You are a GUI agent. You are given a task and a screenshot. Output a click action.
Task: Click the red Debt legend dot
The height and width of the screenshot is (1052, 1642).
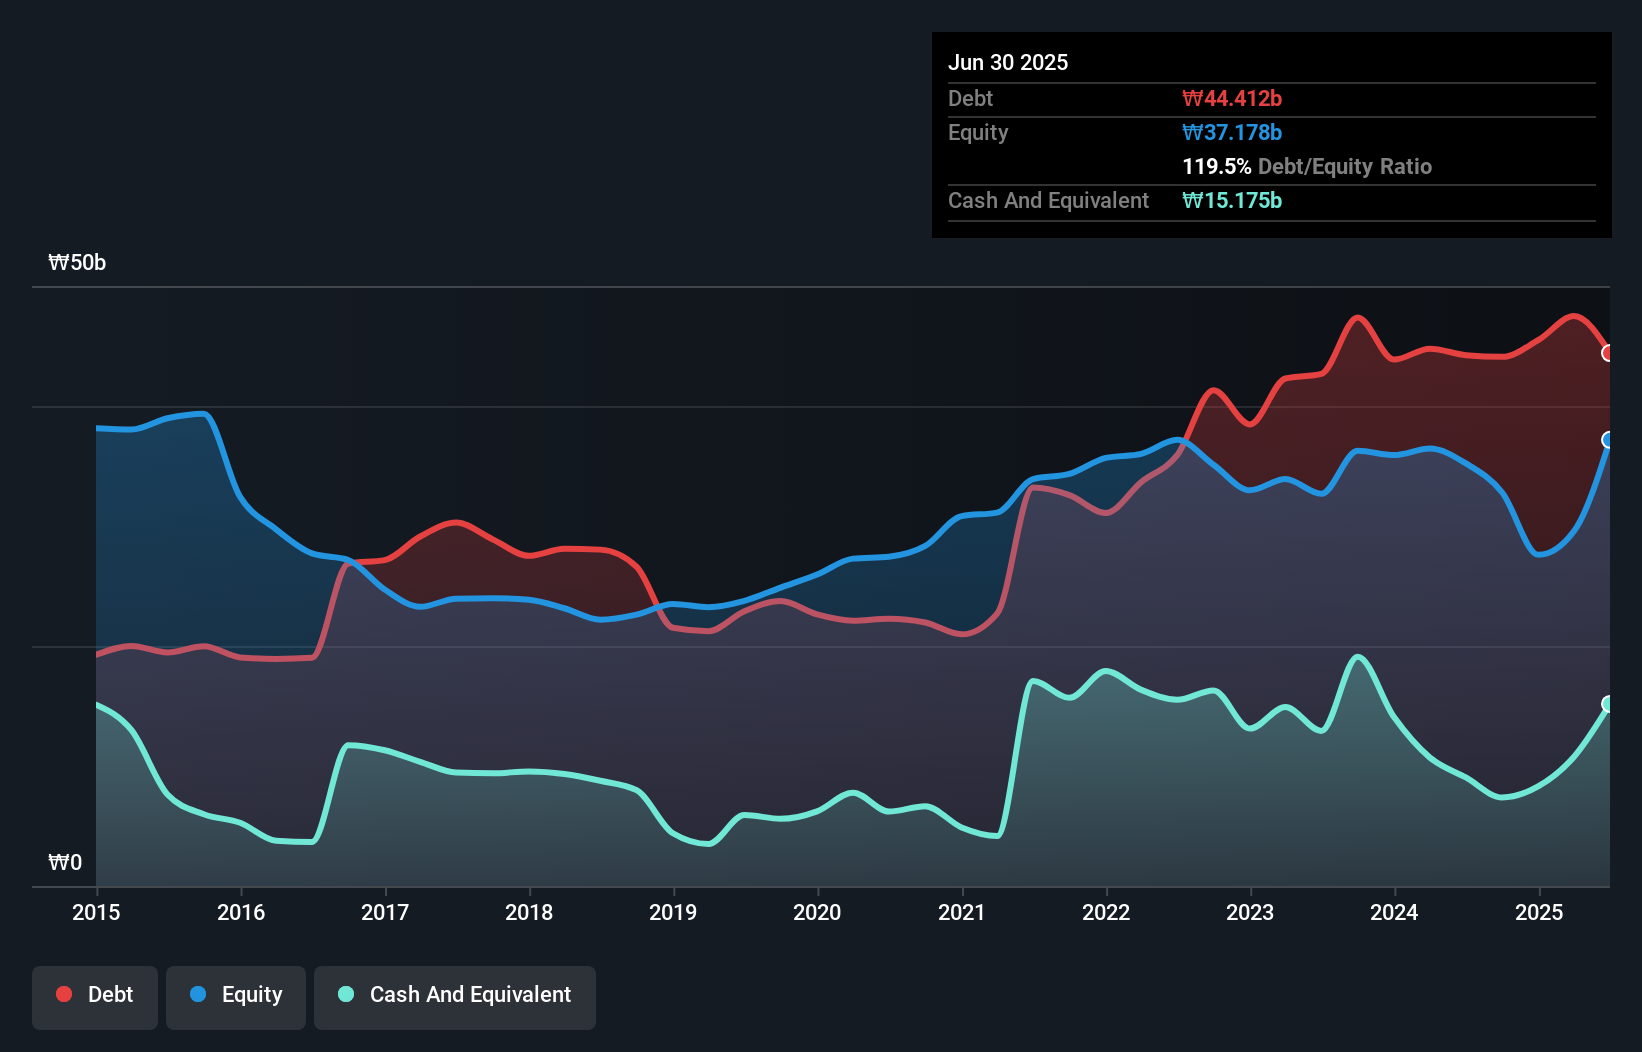point(62,994)
